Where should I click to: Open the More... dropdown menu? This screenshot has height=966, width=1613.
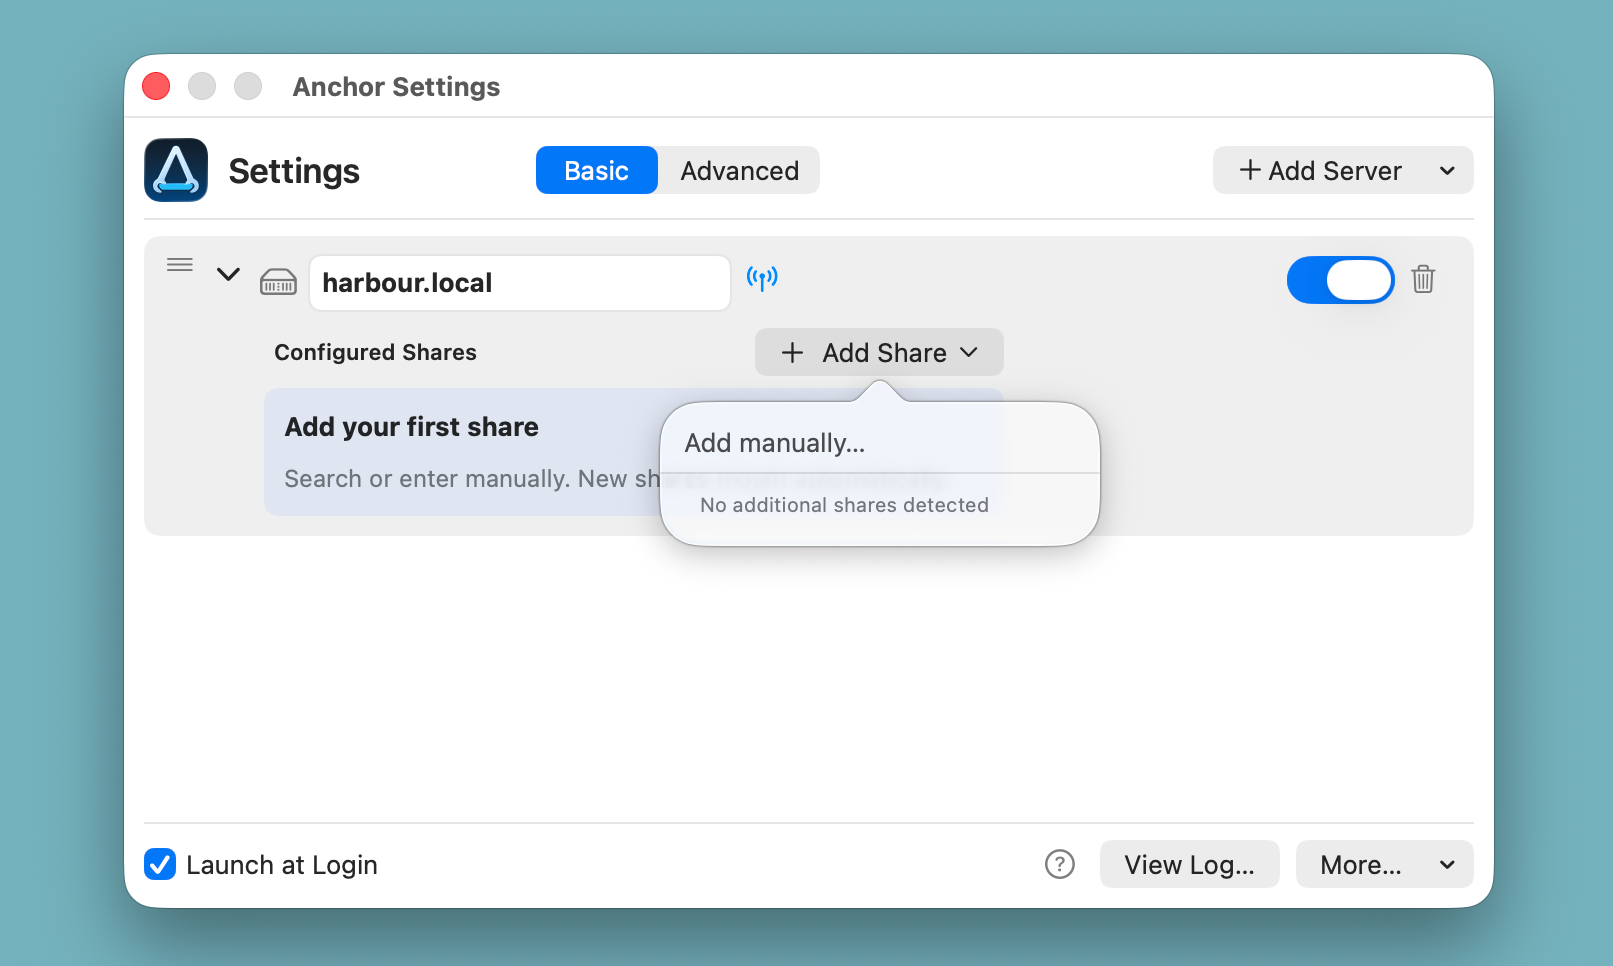click(1385, 864)
